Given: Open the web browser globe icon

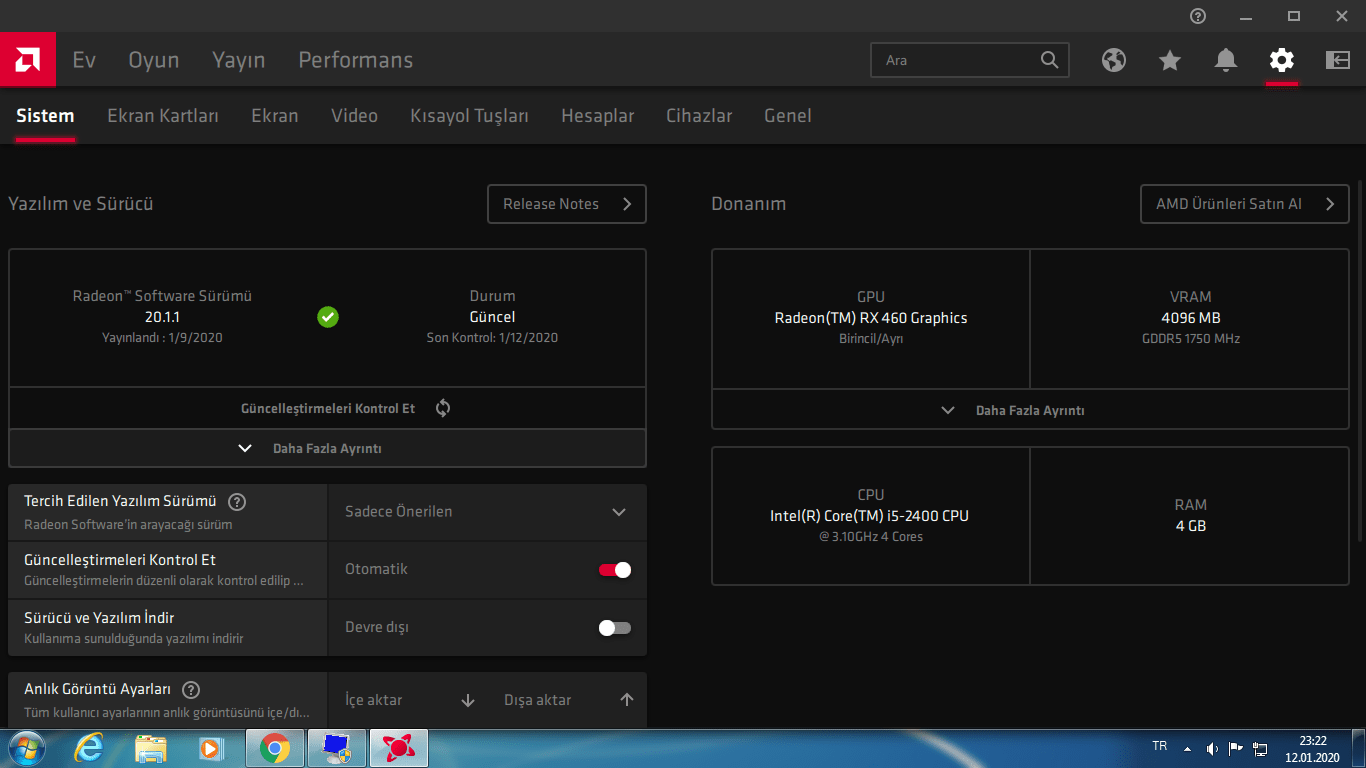Looking at the screenshot, I should click(1114, 60).
